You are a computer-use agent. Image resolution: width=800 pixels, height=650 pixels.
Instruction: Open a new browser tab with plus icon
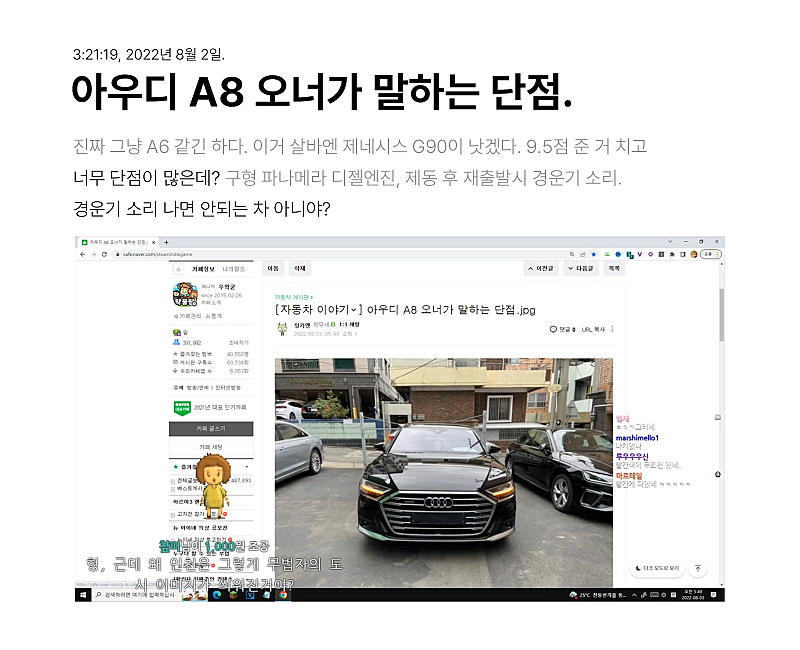click(166, 243)
